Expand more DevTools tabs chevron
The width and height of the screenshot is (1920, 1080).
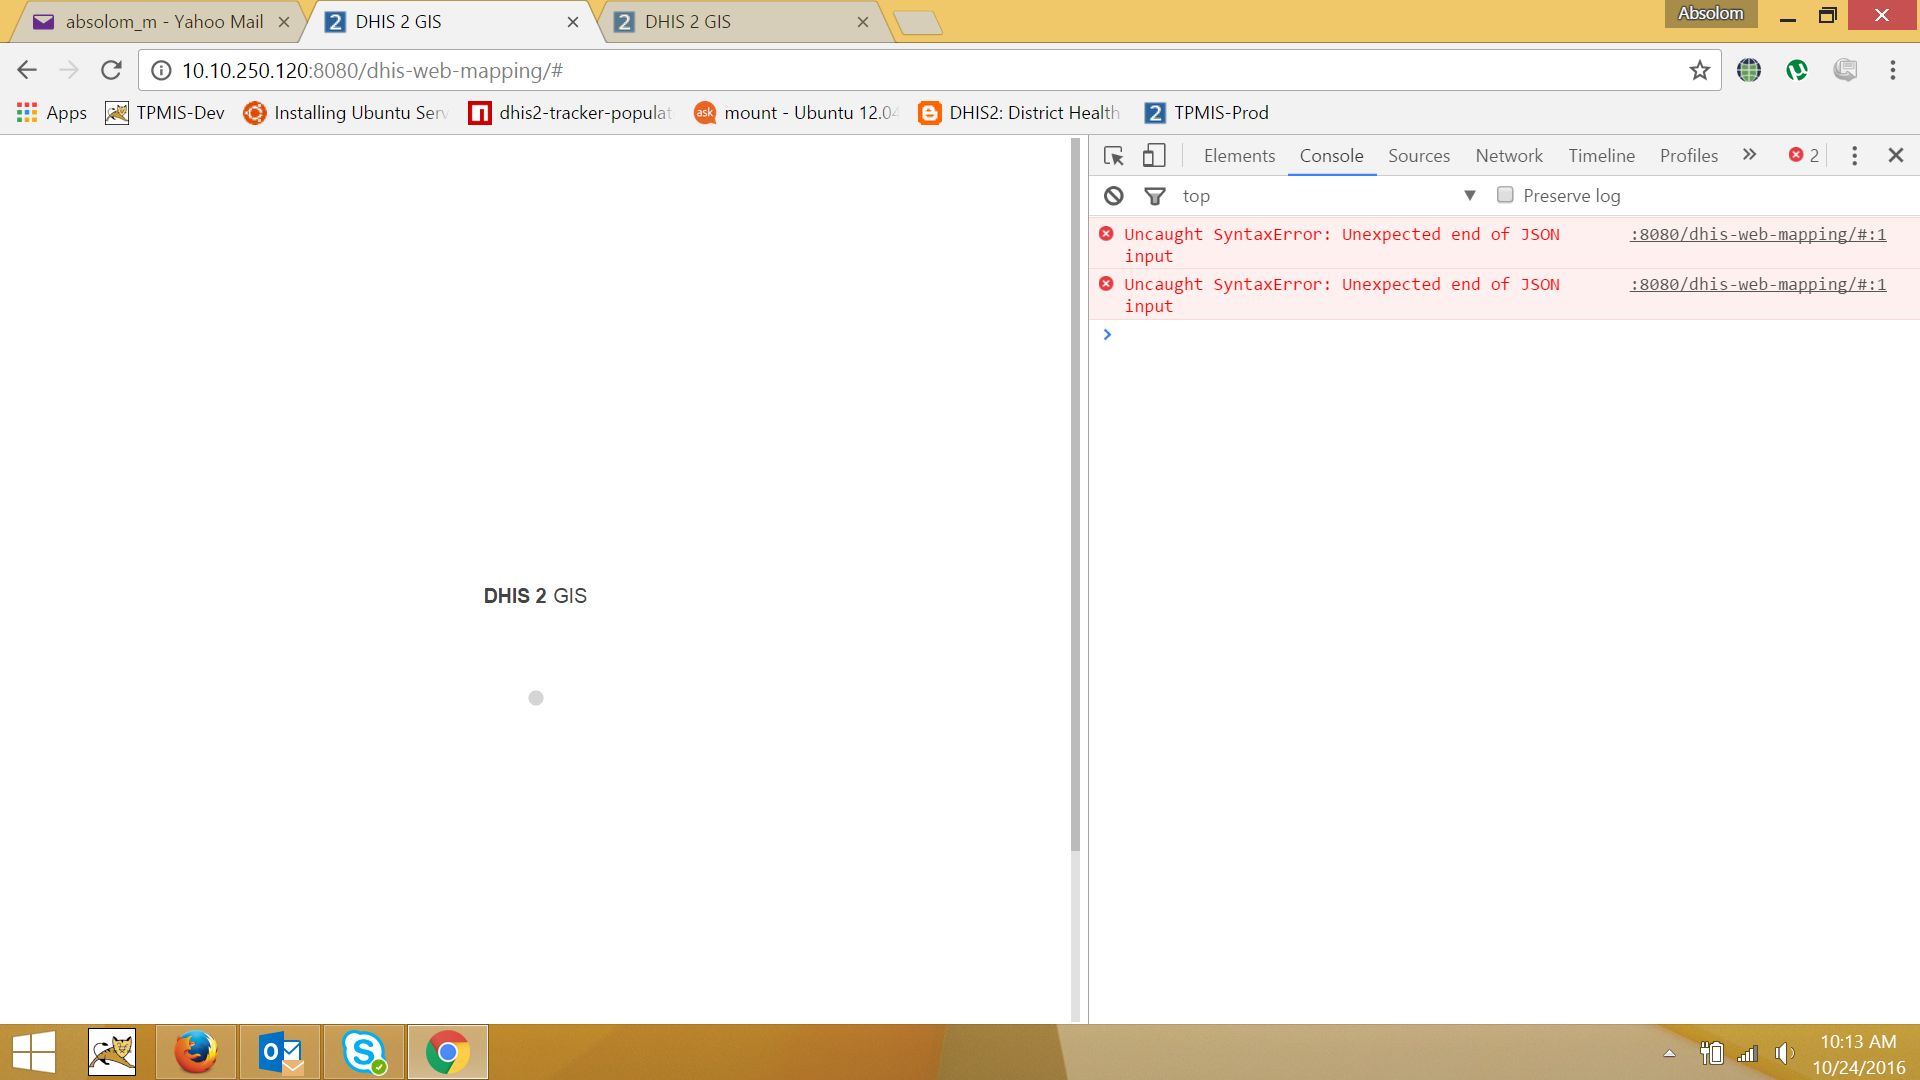pos(1749,155)
